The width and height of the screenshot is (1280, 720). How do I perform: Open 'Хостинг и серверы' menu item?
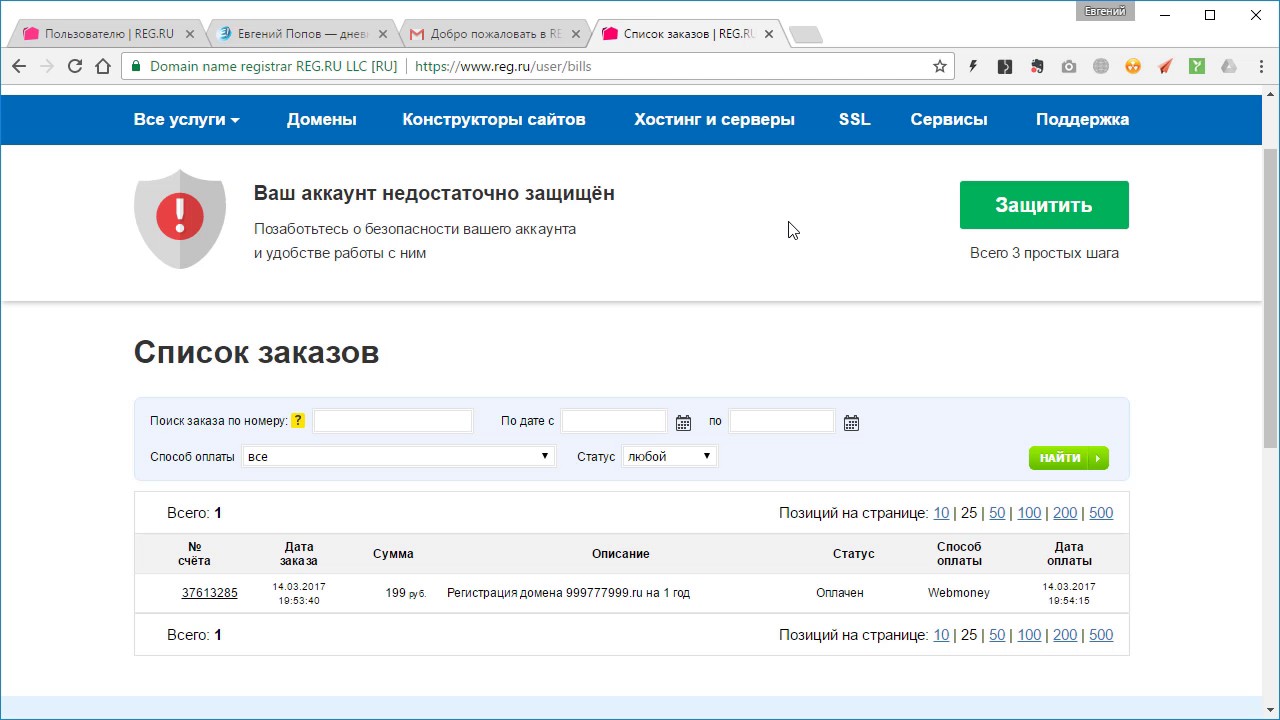point(714,119)
